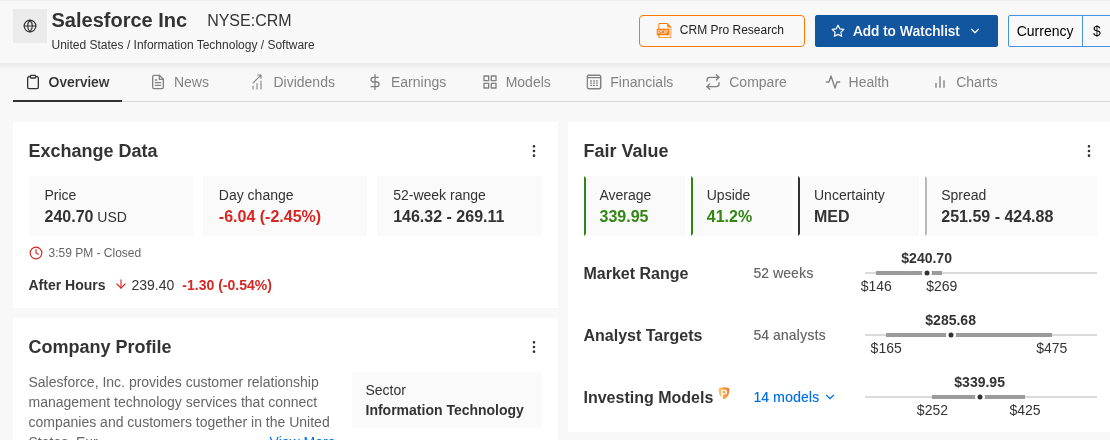Open the Earnings tab
Viewport: 1110px width, 440px height.
click(408, 82)
